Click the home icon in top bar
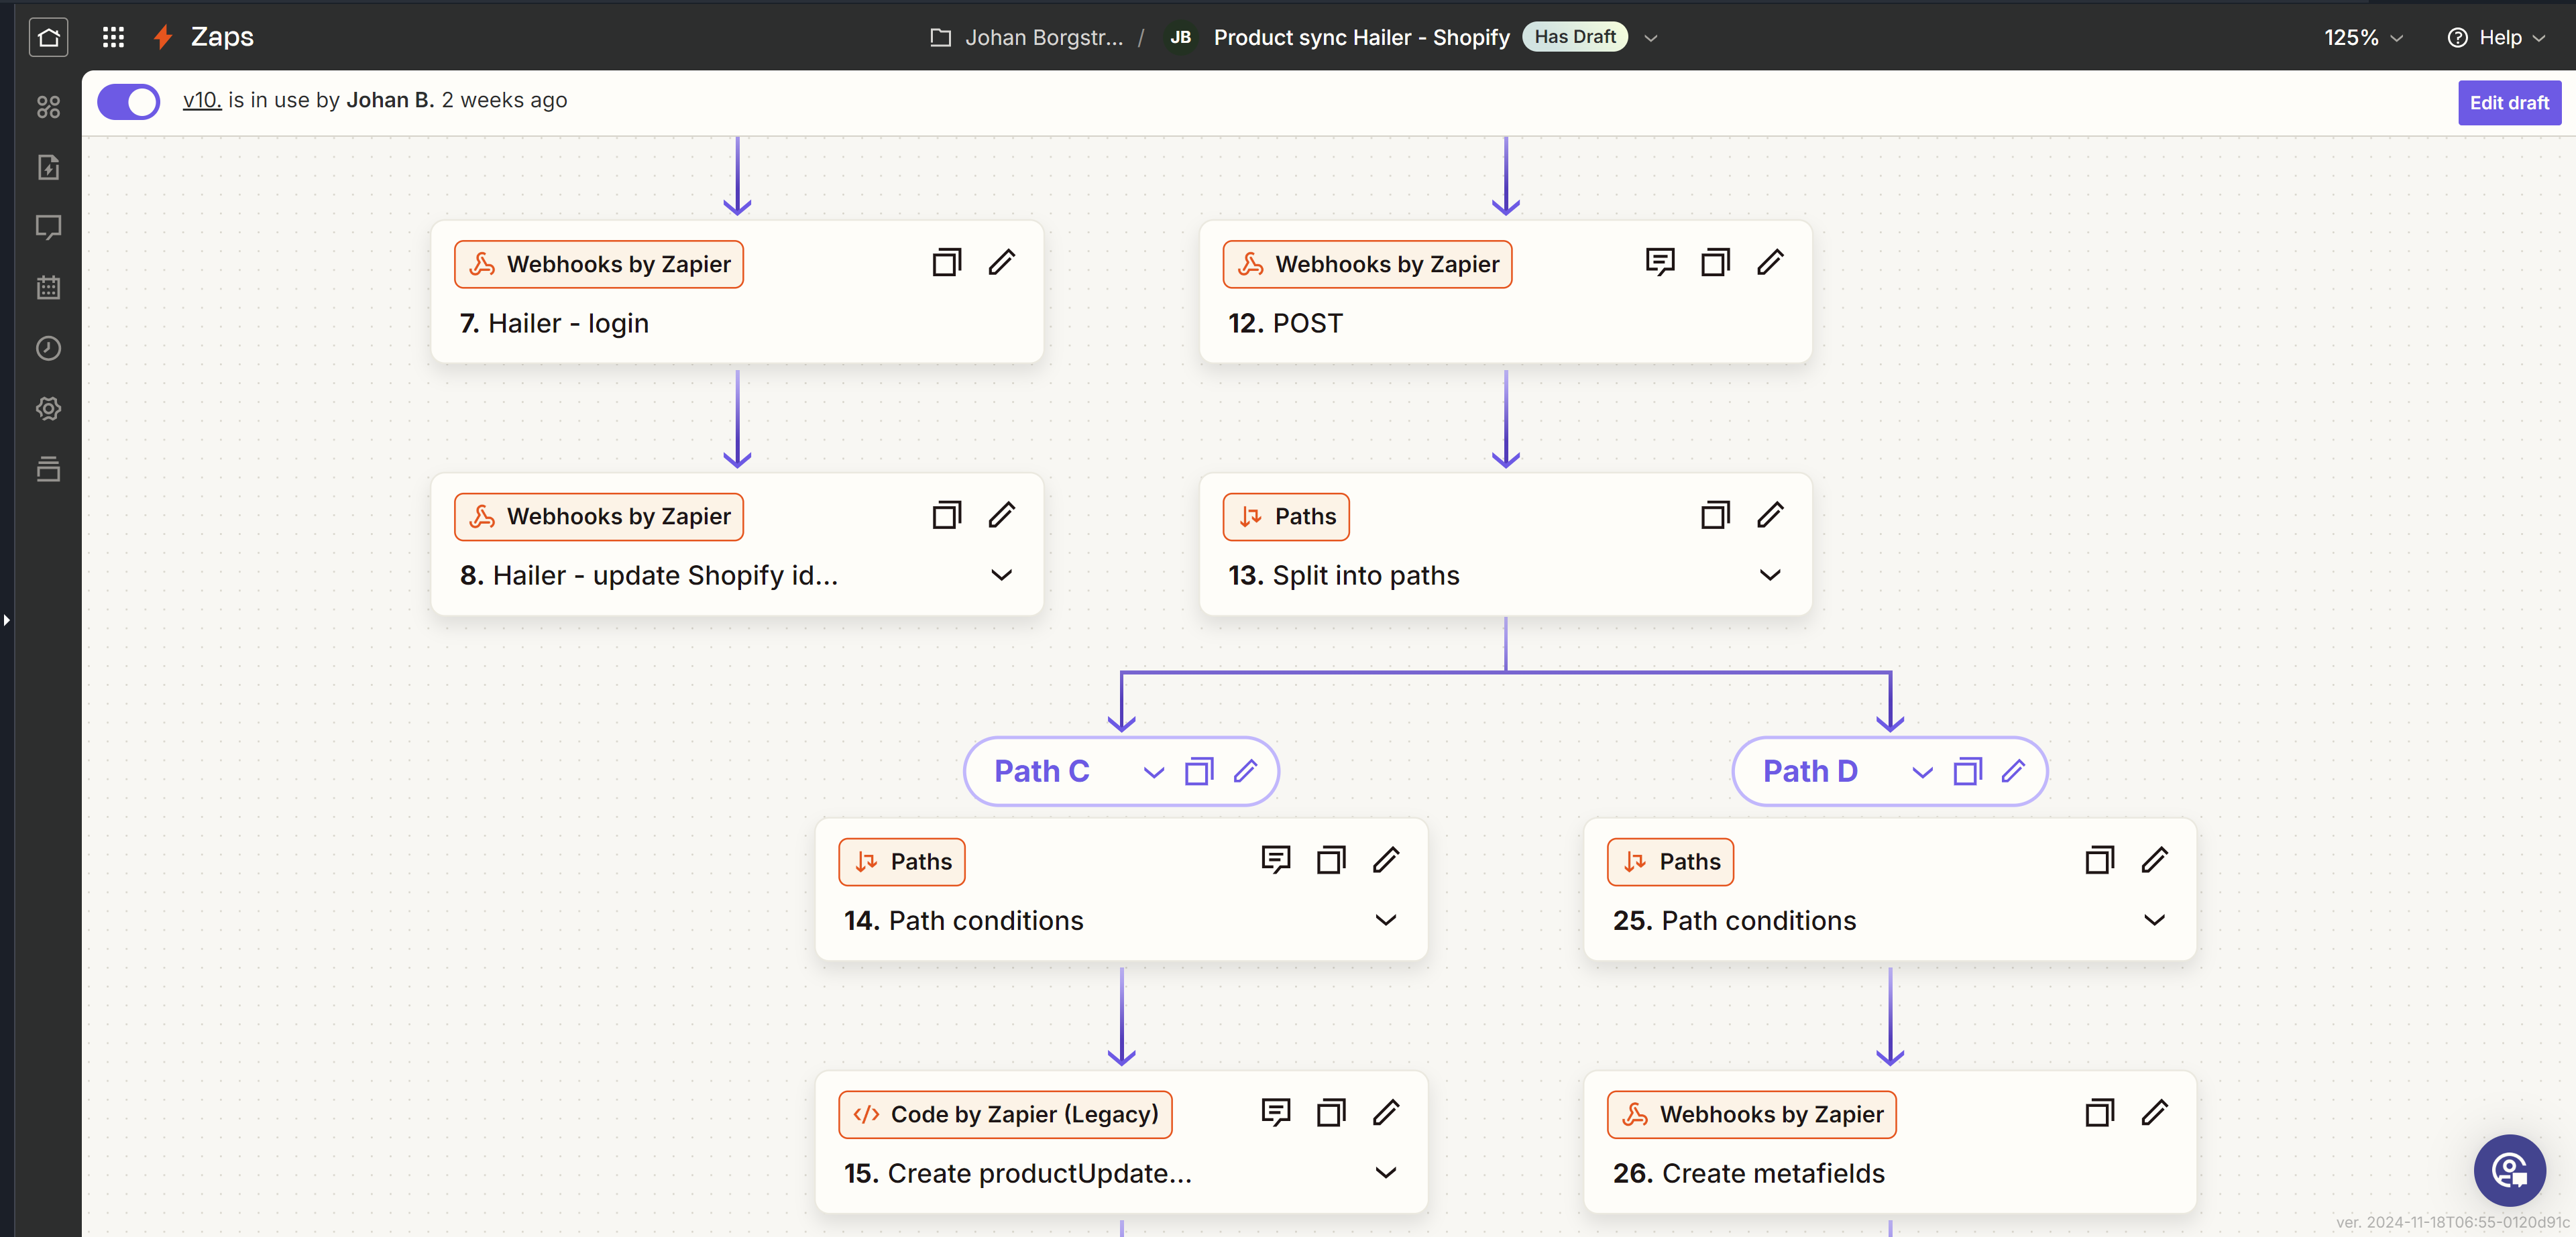Screen dimensions: 2576x1237 (x=48, y=37)
